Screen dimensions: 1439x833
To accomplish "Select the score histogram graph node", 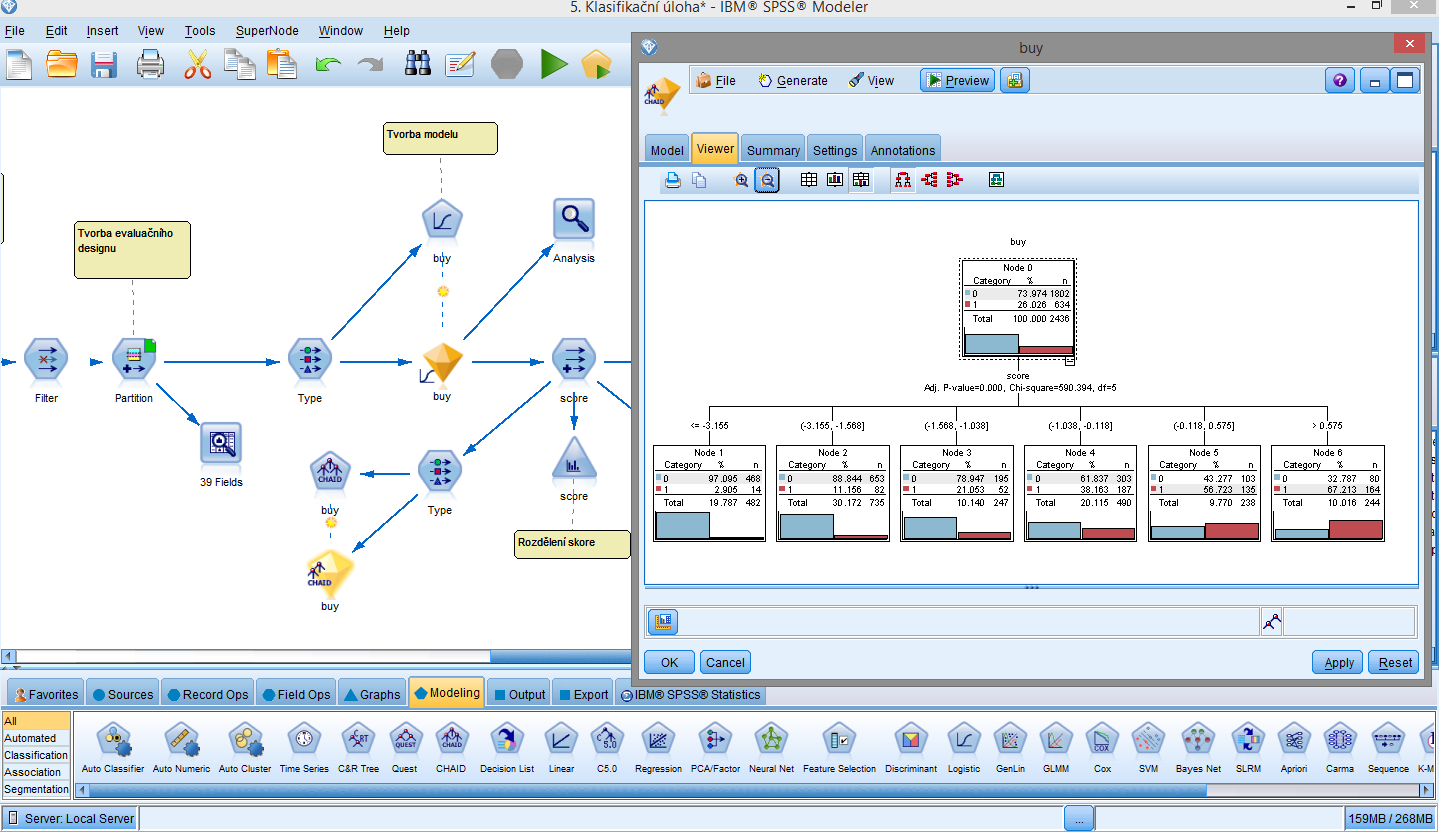I will pos(574,458).
